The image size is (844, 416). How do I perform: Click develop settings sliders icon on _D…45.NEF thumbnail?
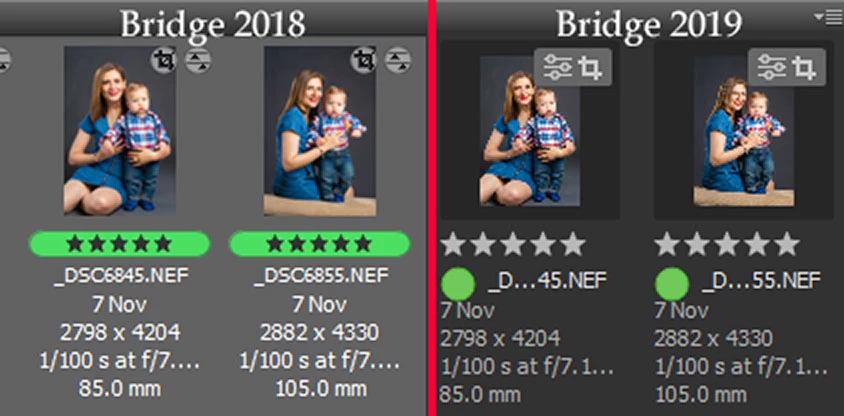pos(557,68)
